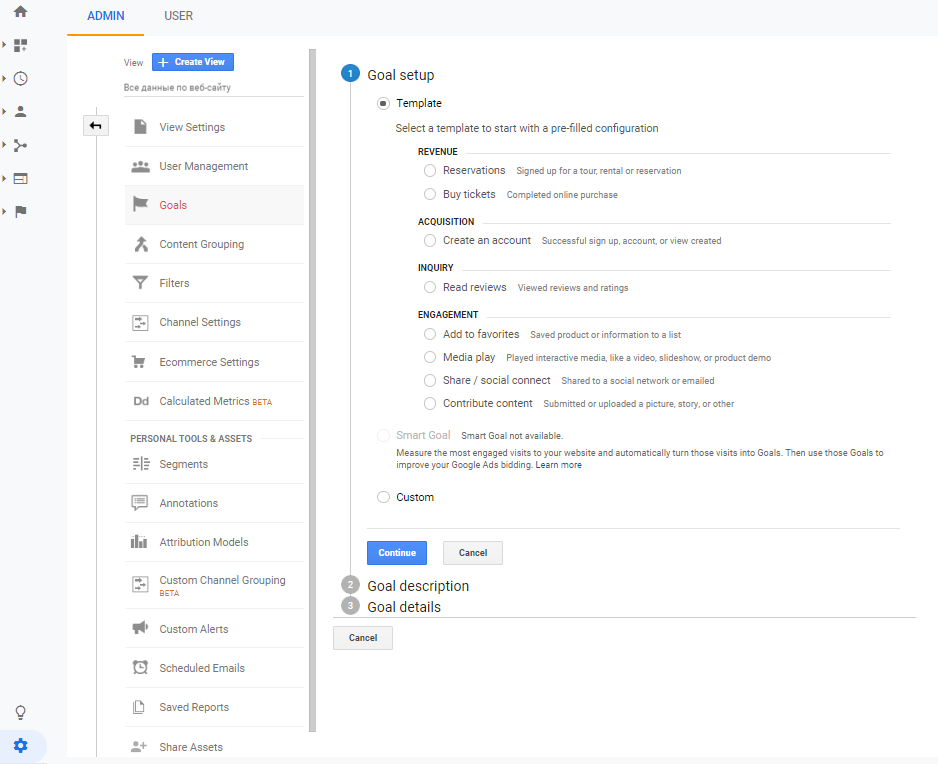Click the Custom Alerts megaphone icon
Viewport: 938px width, 764px height.
pos(140,629)
